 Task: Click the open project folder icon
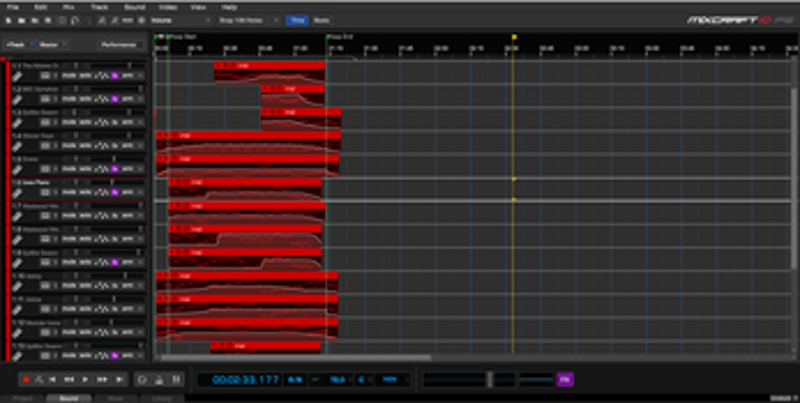[x=22, y=20]
